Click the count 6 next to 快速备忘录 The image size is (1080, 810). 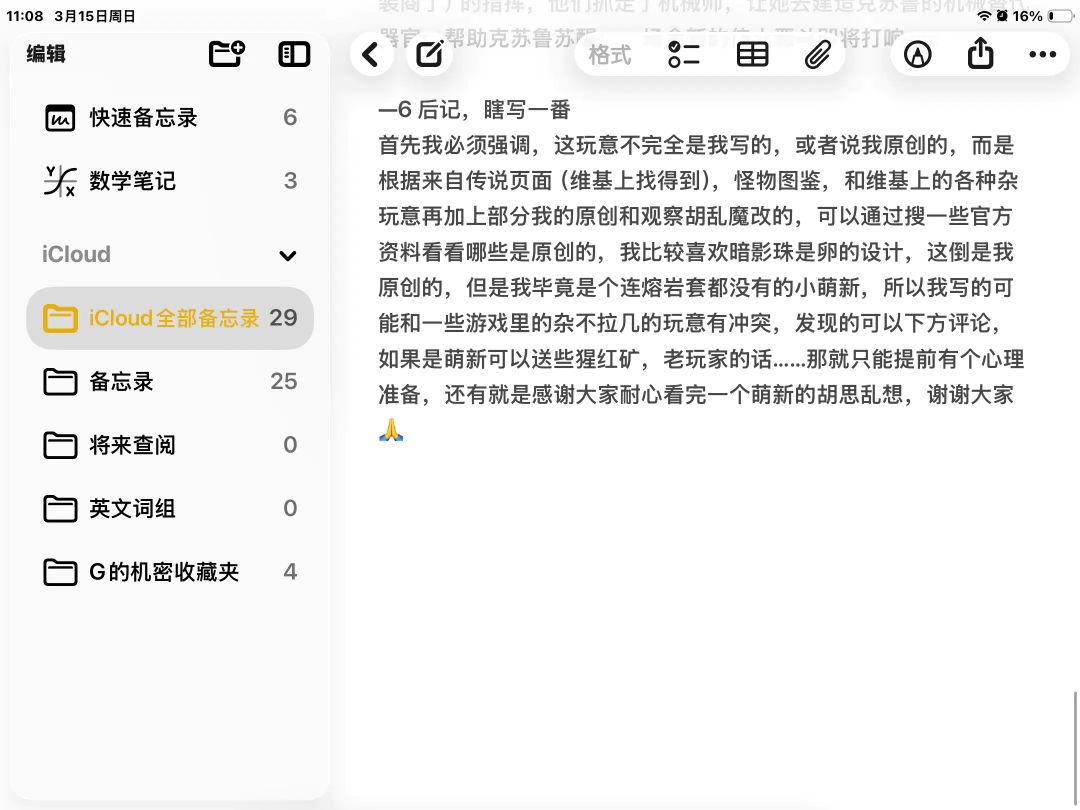290,117
